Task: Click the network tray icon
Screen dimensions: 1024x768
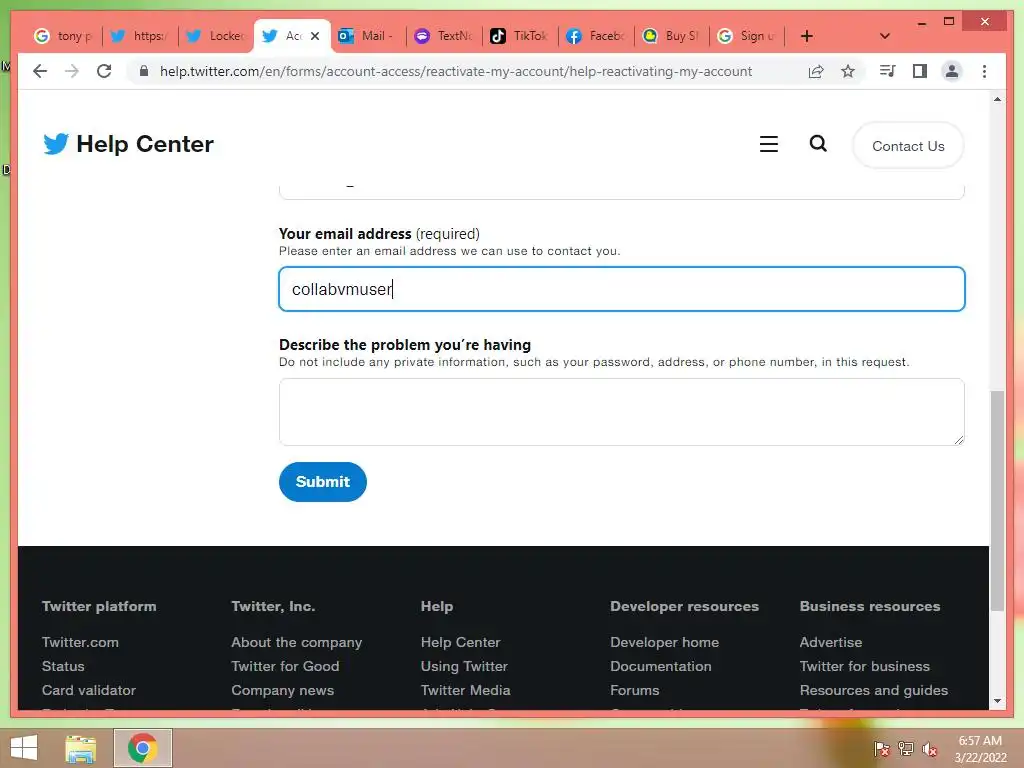Action: tap(906, 749)
